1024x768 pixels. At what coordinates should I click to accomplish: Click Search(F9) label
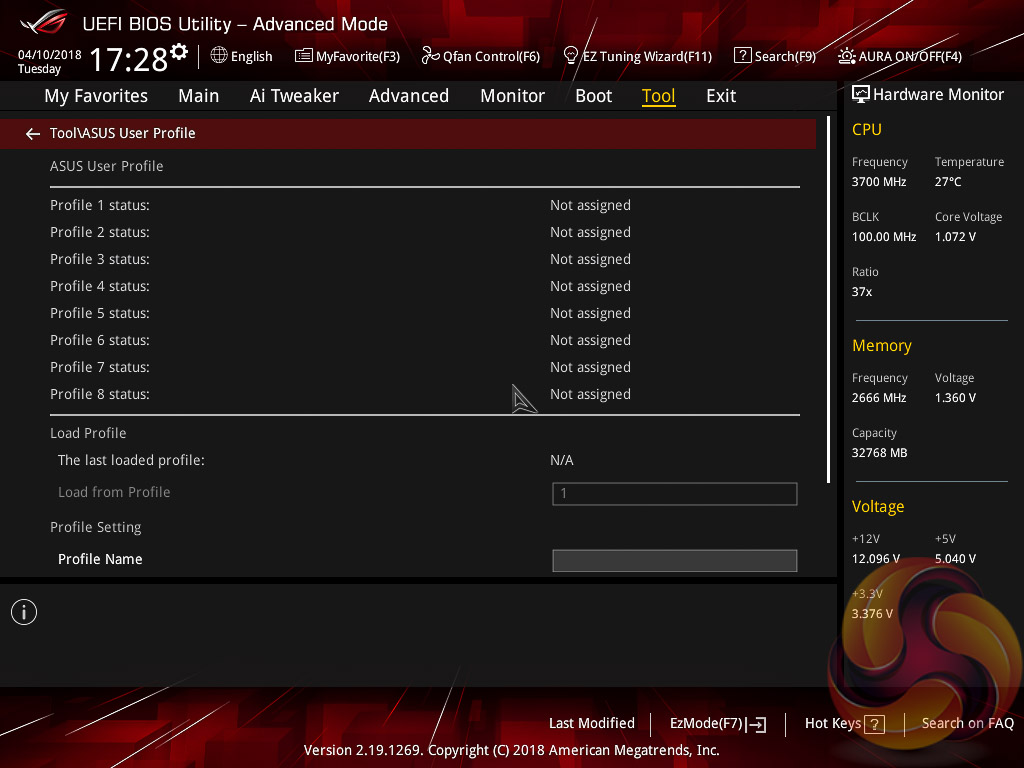point(786,57)
